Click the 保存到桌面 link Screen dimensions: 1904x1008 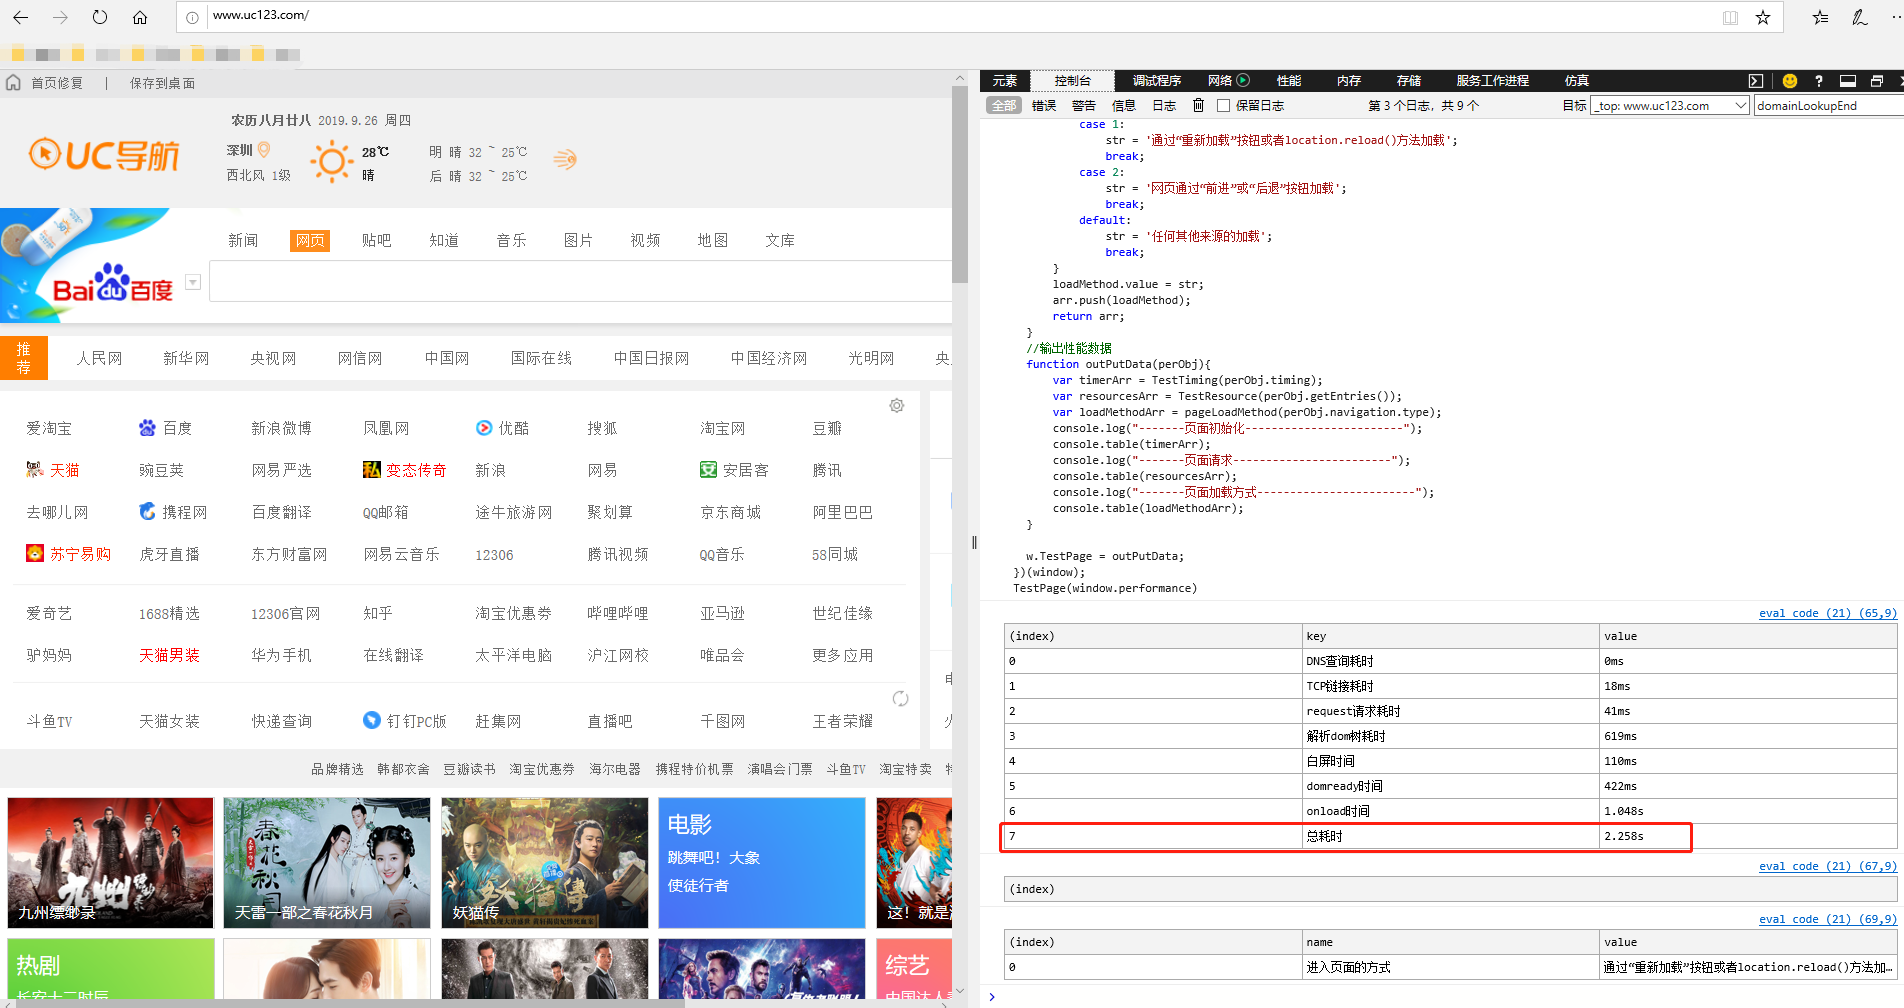[x=162, y=83]
